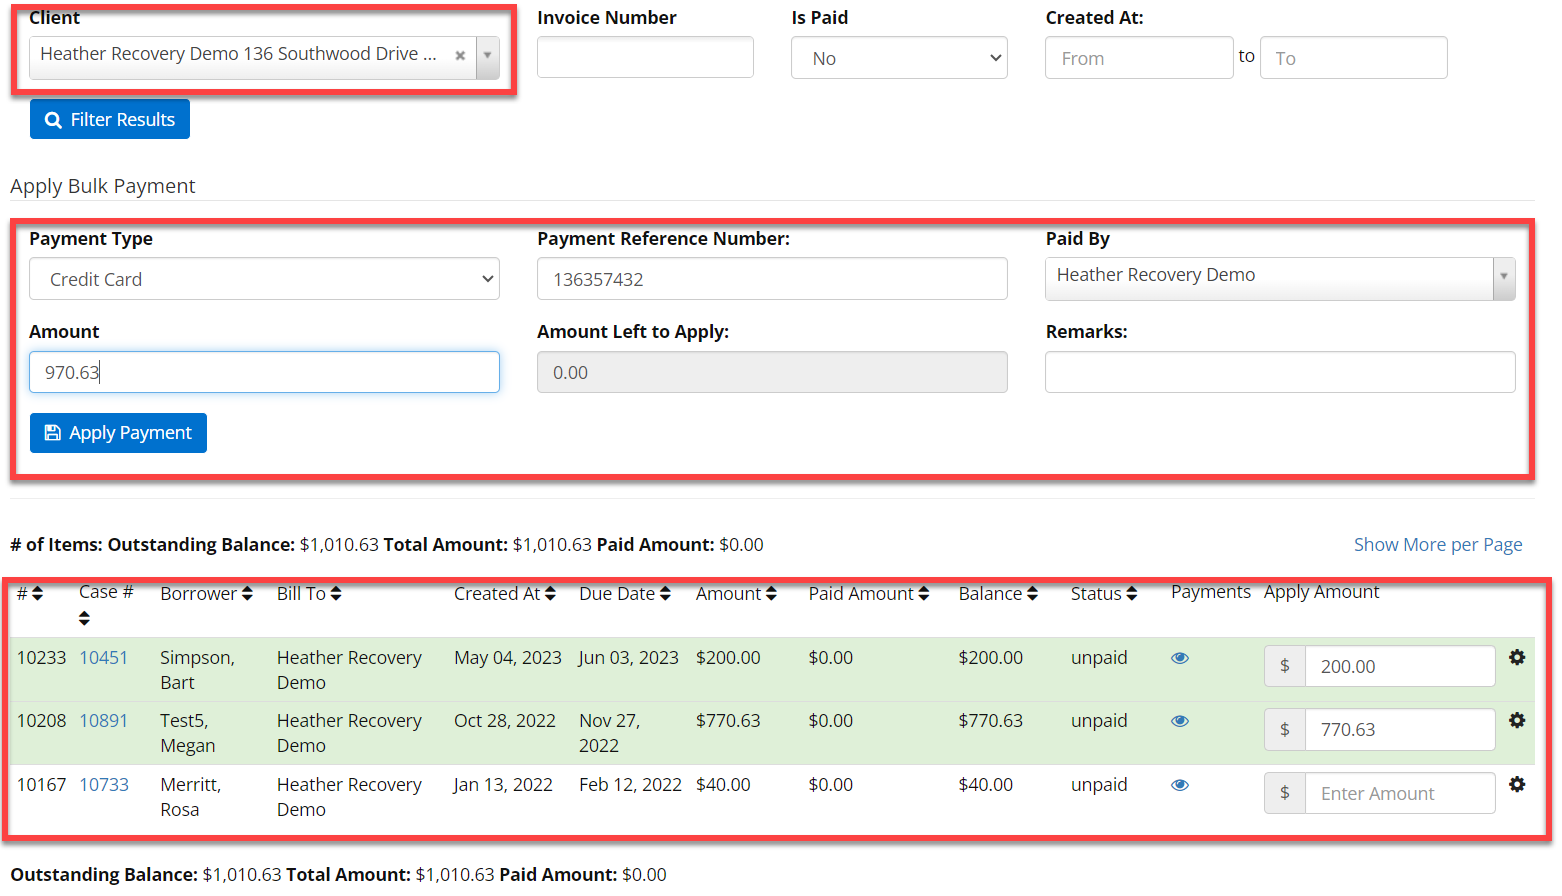Open the Payment Type dropdown

(x=264, y=279)
